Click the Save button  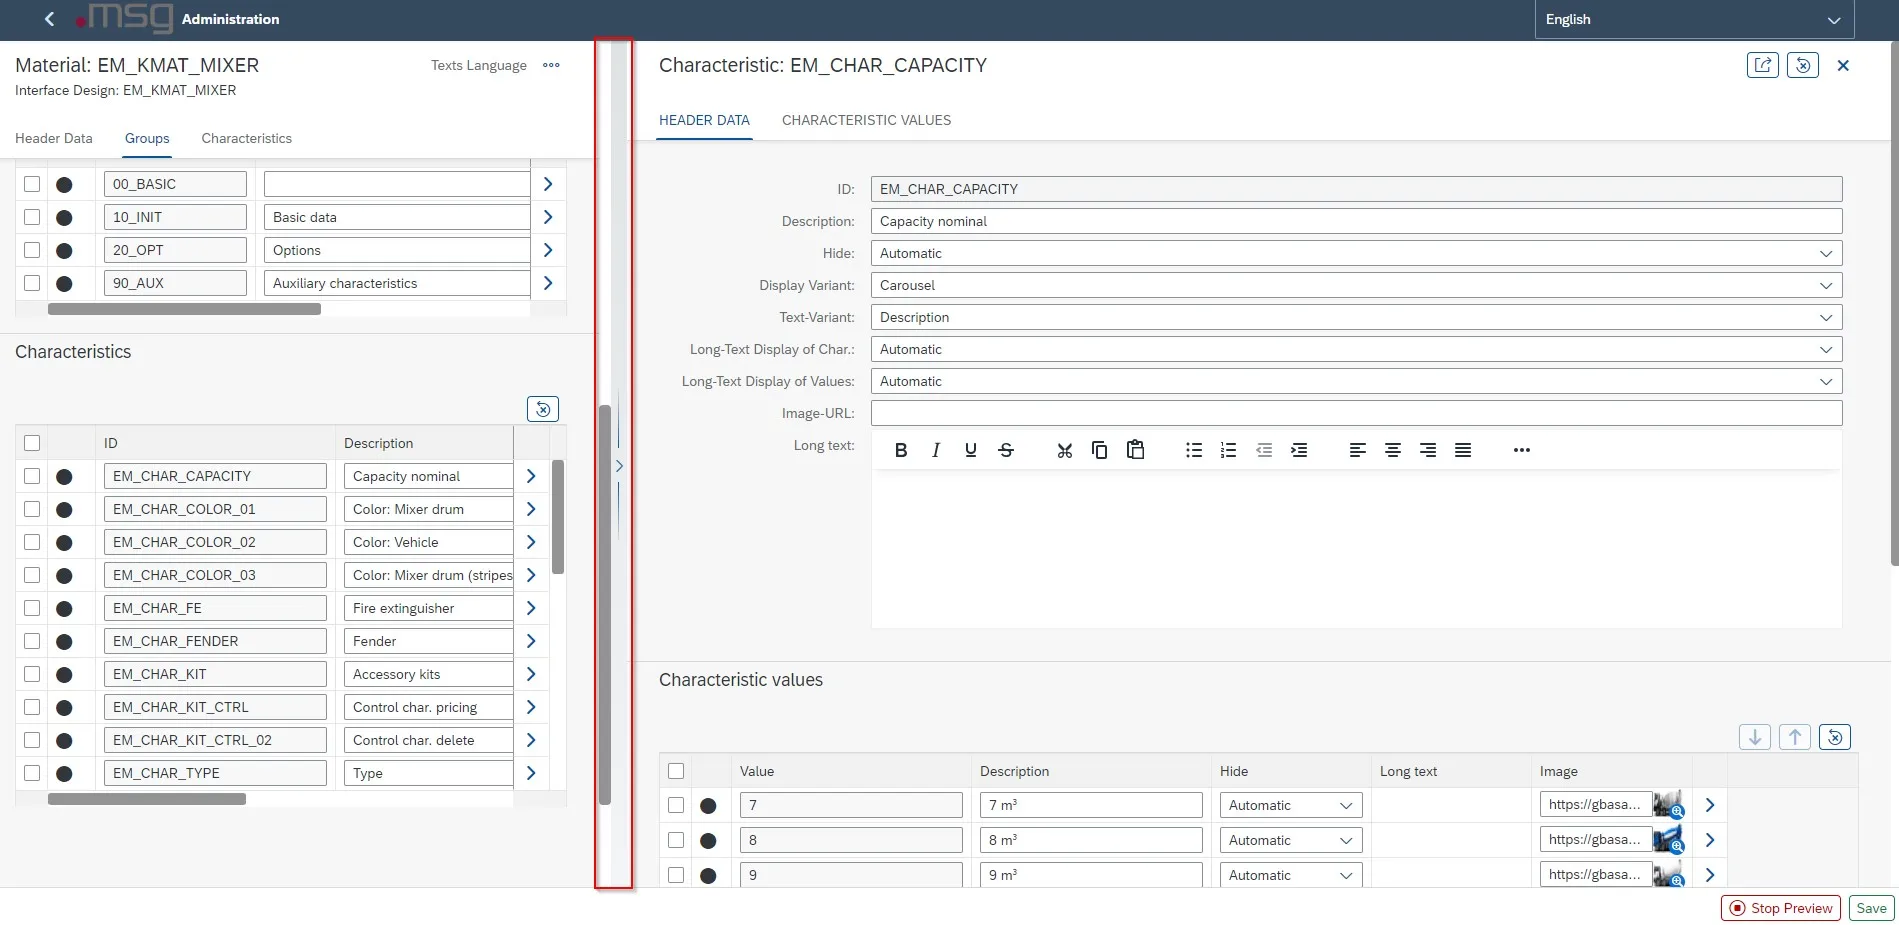point(1871,908)
